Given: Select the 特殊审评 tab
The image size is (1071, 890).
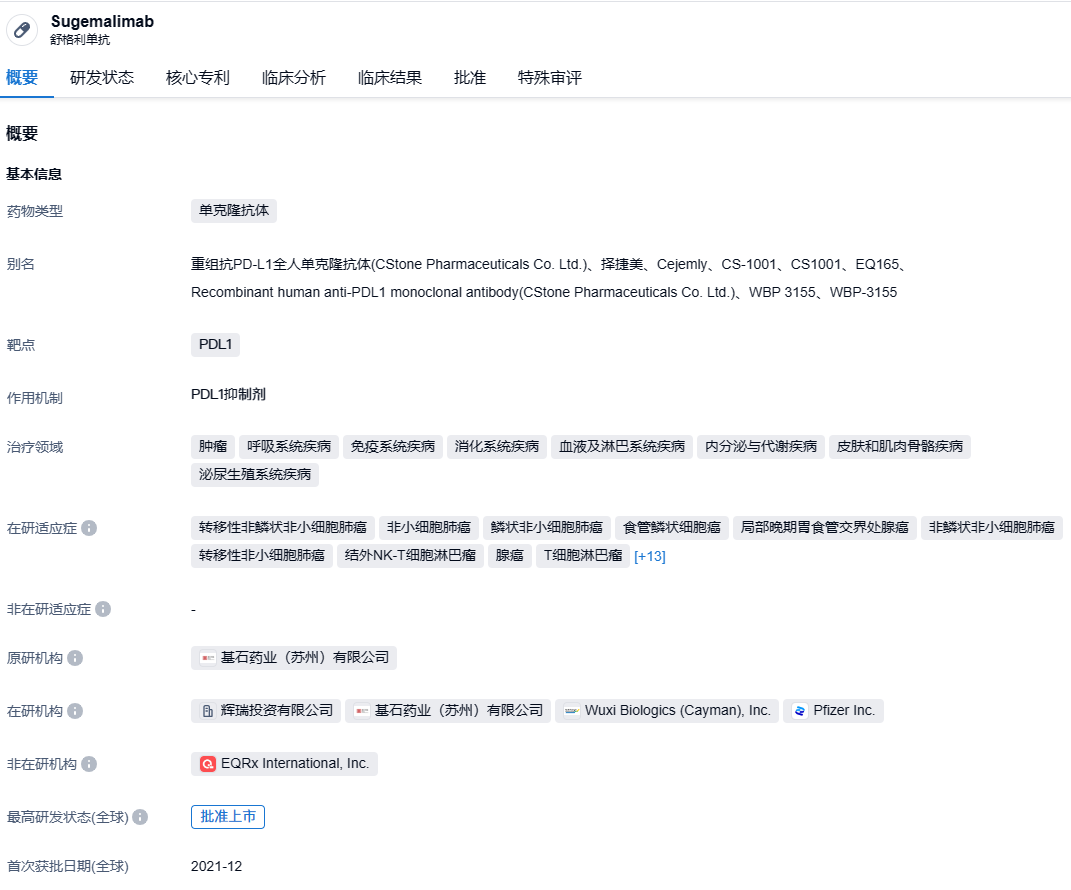Looking at the screenshot, I should [550, 78].
